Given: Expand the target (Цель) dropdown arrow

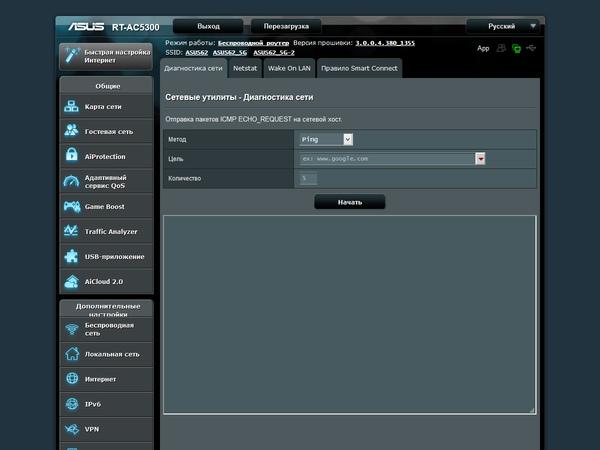Looking at the screenshot, I should tap(480, 158).
